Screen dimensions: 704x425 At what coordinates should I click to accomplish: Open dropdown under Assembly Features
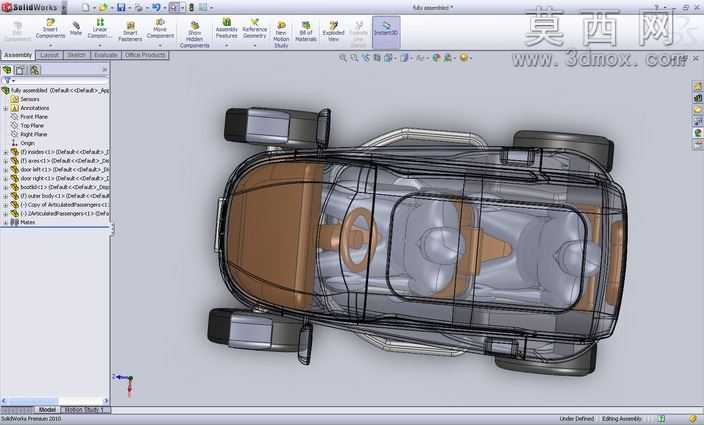coord(226,45)
